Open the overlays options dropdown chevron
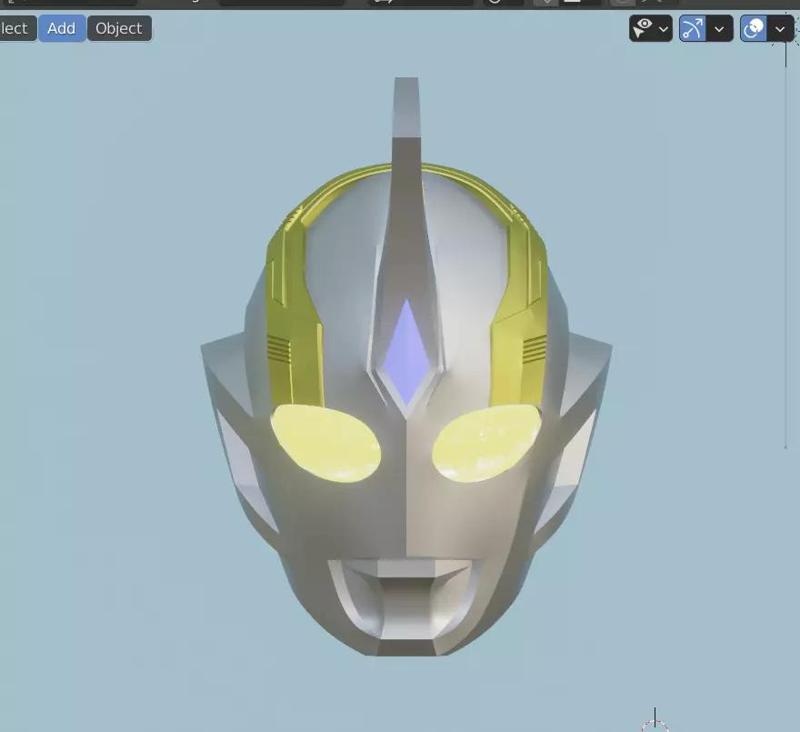 click(719, 28)
